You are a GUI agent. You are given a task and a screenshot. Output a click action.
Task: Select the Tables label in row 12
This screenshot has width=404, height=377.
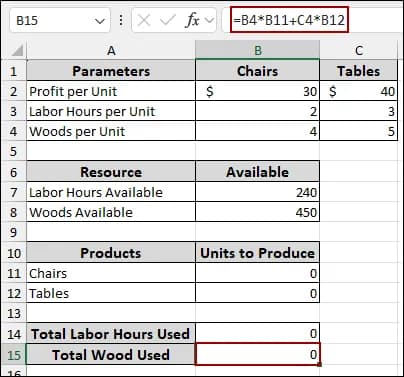pos(111,293)
